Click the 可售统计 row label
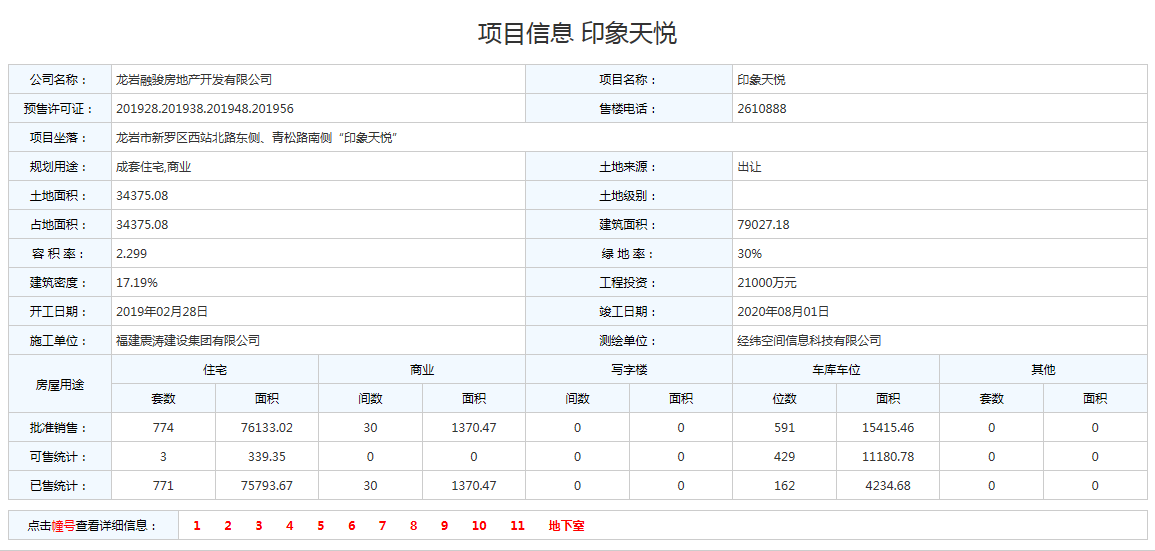Viewport: 1155px width, 551px height. pos(58,457)
